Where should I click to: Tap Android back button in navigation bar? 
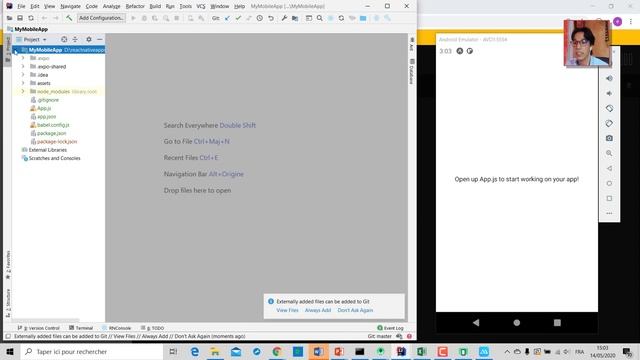click(x=476, y=322)
